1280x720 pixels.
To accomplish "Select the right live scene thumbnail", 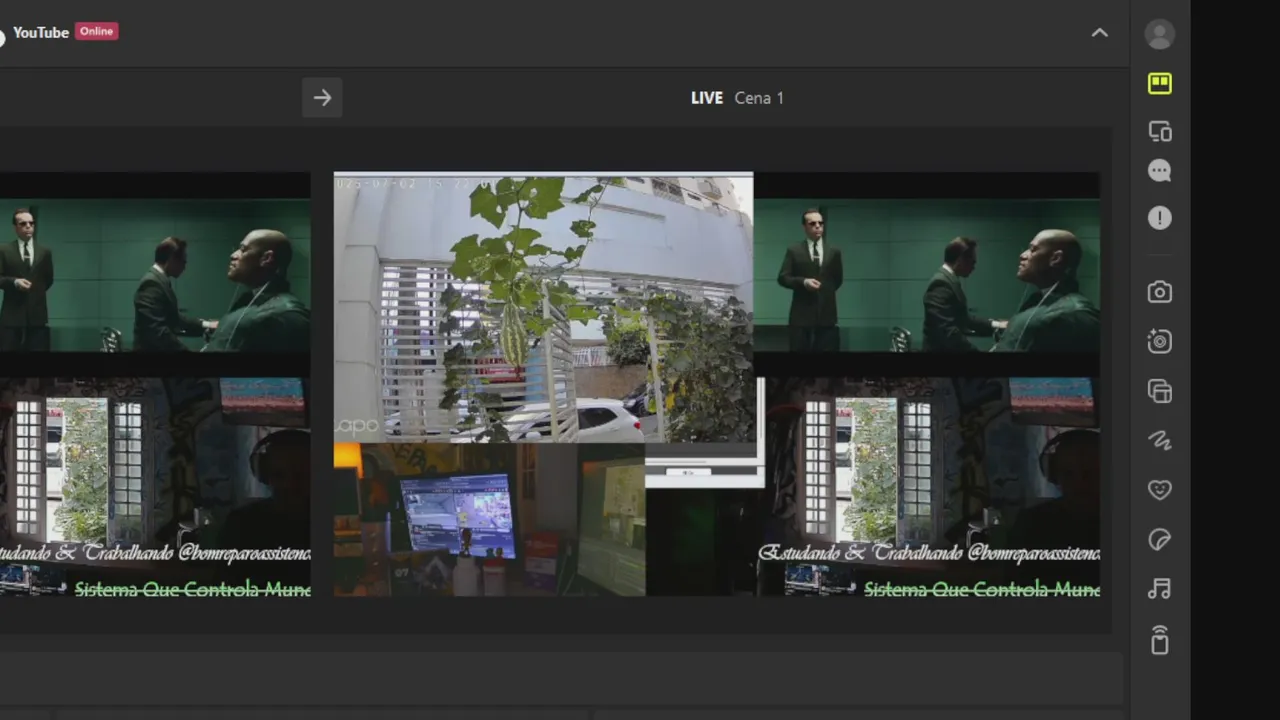I will 927,385.
